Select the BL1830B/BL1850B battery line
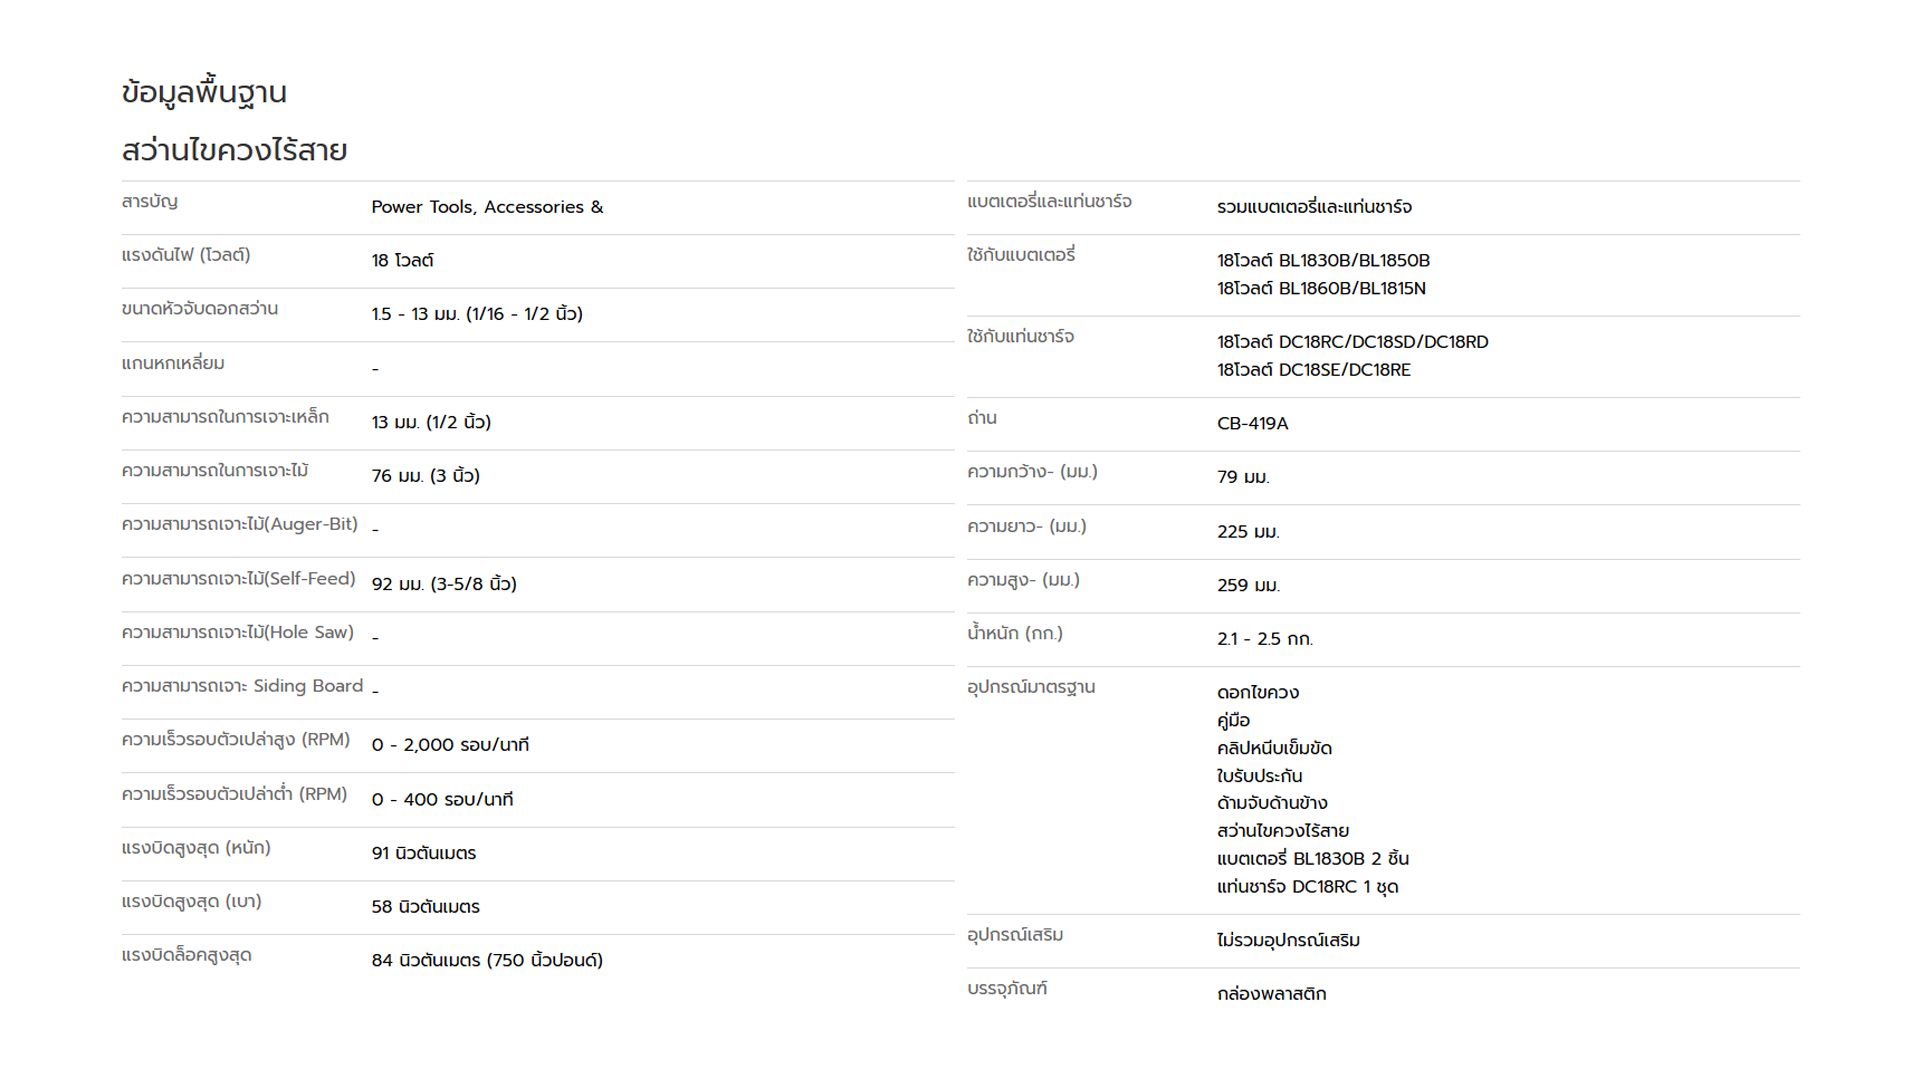 click(x=1323, y=261)
